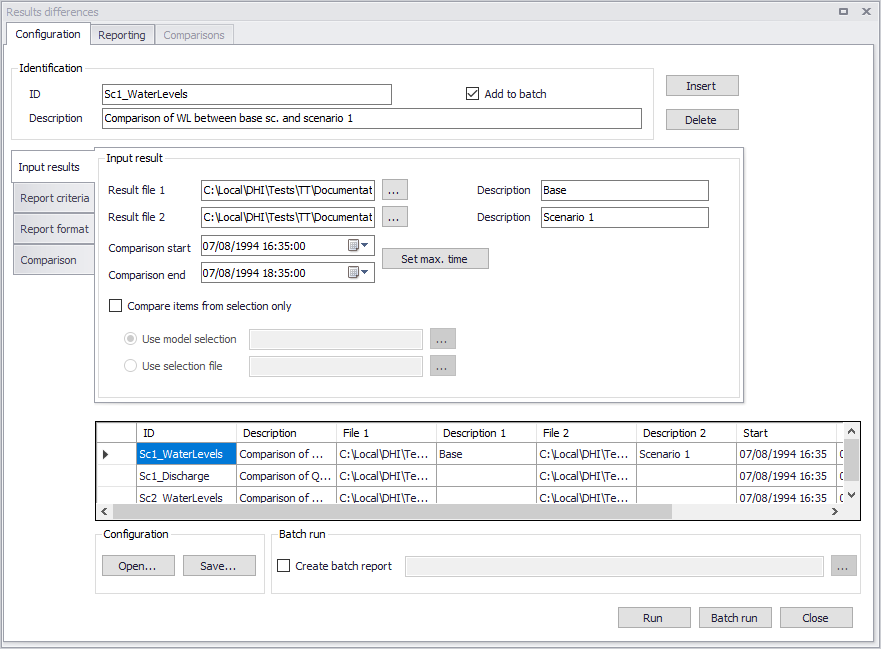The width and height of the screenshot is (881, 649).
Task: Click the row indicator arrow for Sc1_WaterLevels
Action: click(x=106, y=454)
